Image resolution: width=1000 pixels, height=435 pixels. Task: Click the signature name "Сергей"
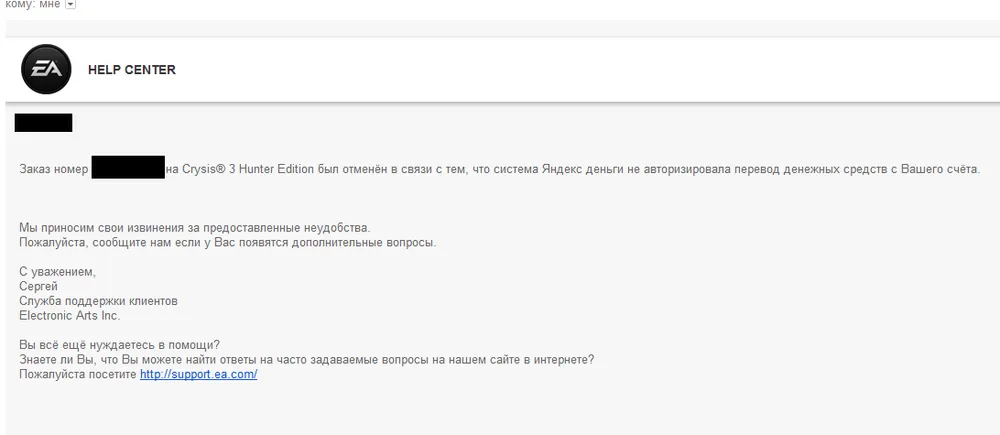(39, 286)
